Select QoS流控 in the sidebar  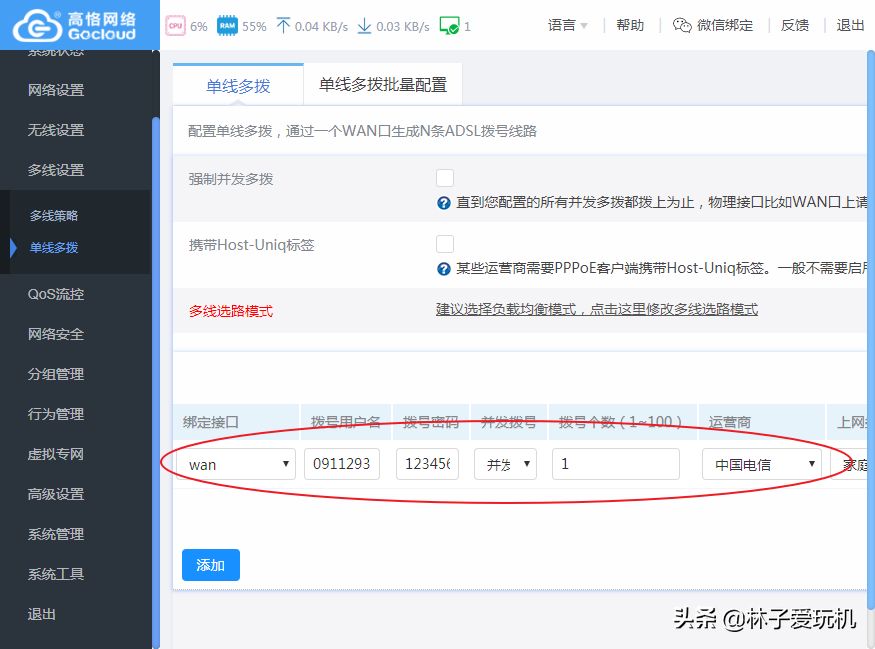point(56,294)
